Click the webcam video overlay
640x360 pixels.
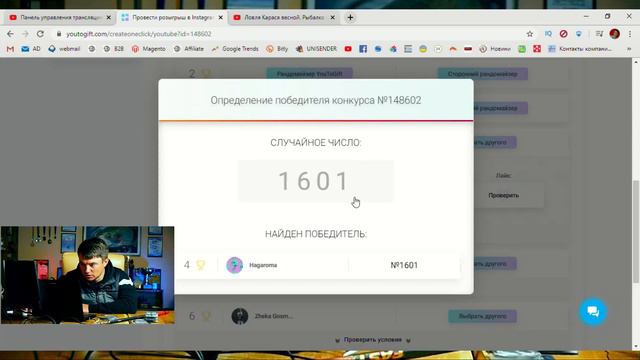tap(87, 275)
